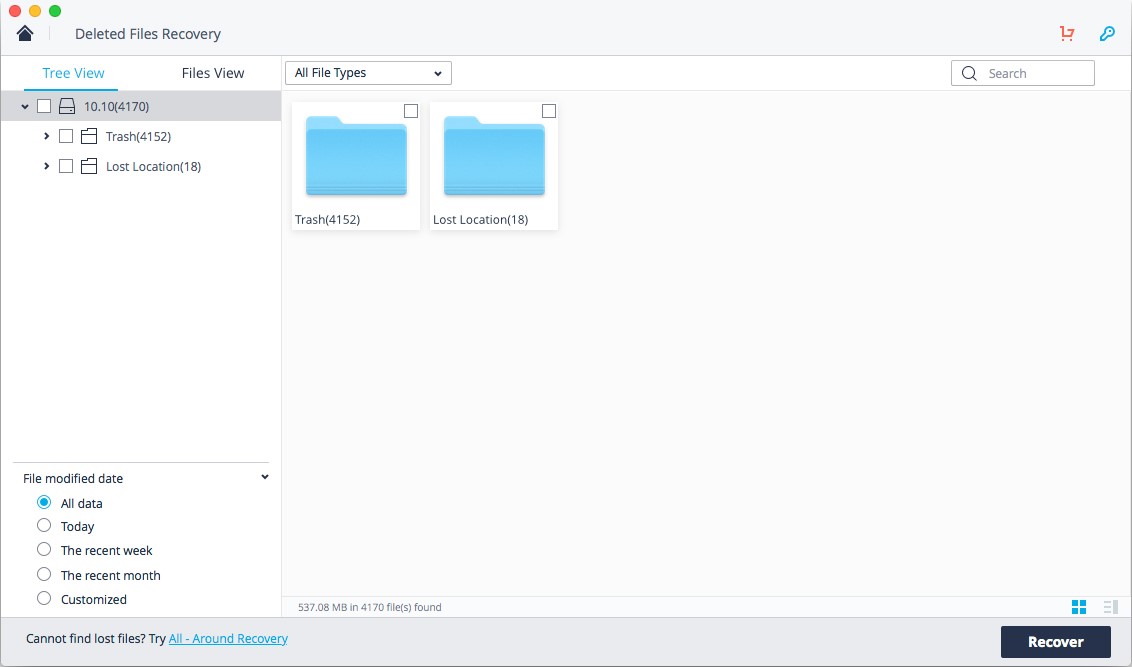Select the Tree View tab
The width and height of the screenshot is (1132, 667).
pyautogui.click(x=73, y=73)
